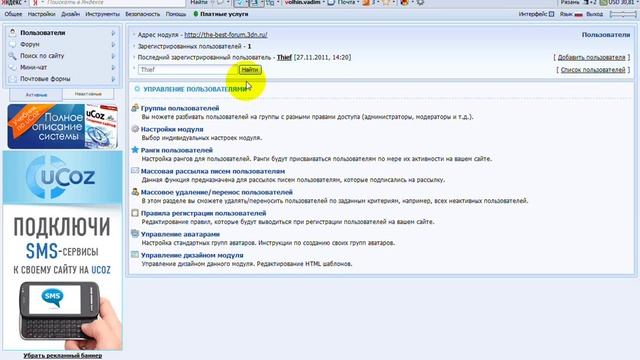640x360 pixels.
Task: Expand the Мини-чат module arrow
Action: [x=113, y=67]
